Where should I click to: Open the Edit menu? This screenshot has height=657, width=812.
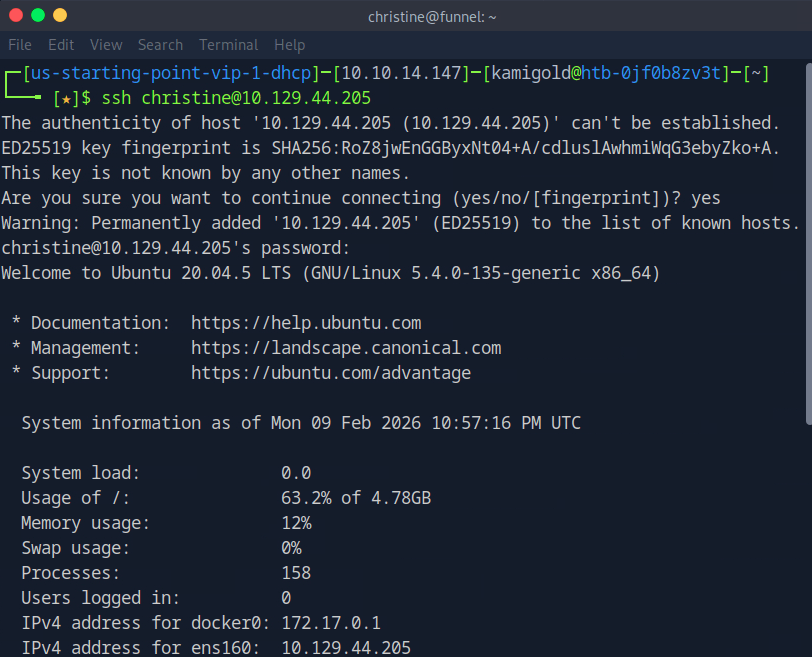[61, 45]
